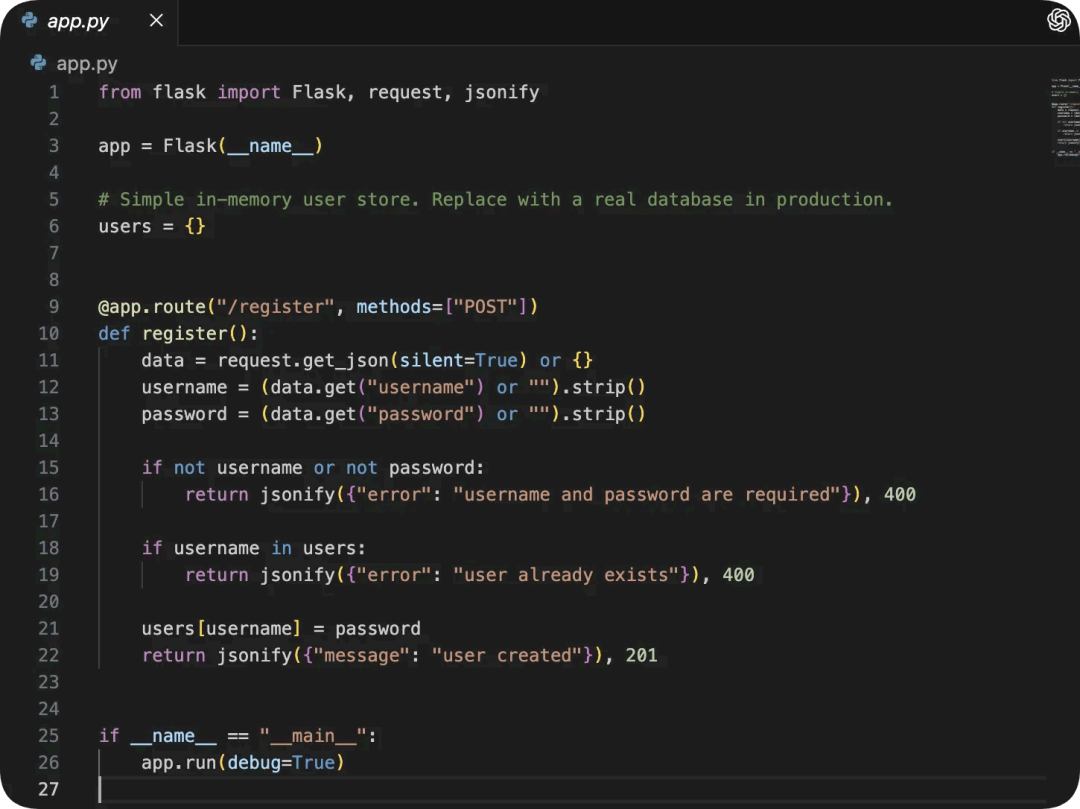The width and height of the screenshot is (1080, 809).
Task: Click the comment "# Simple in-memory user store"
Action: 259,200
